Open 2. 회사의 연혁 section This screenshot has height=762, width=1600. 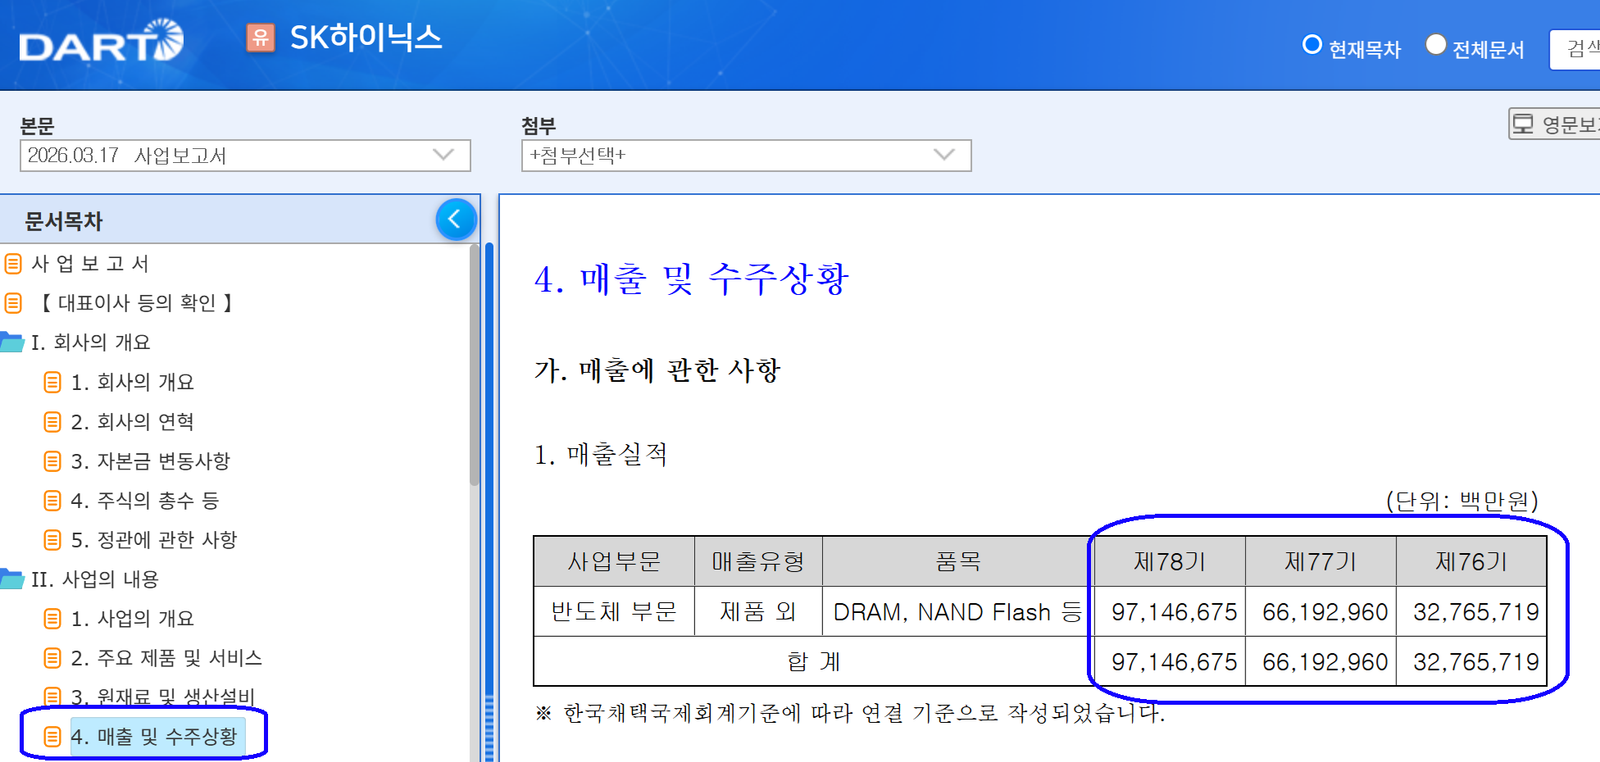(x=132, y=422)
